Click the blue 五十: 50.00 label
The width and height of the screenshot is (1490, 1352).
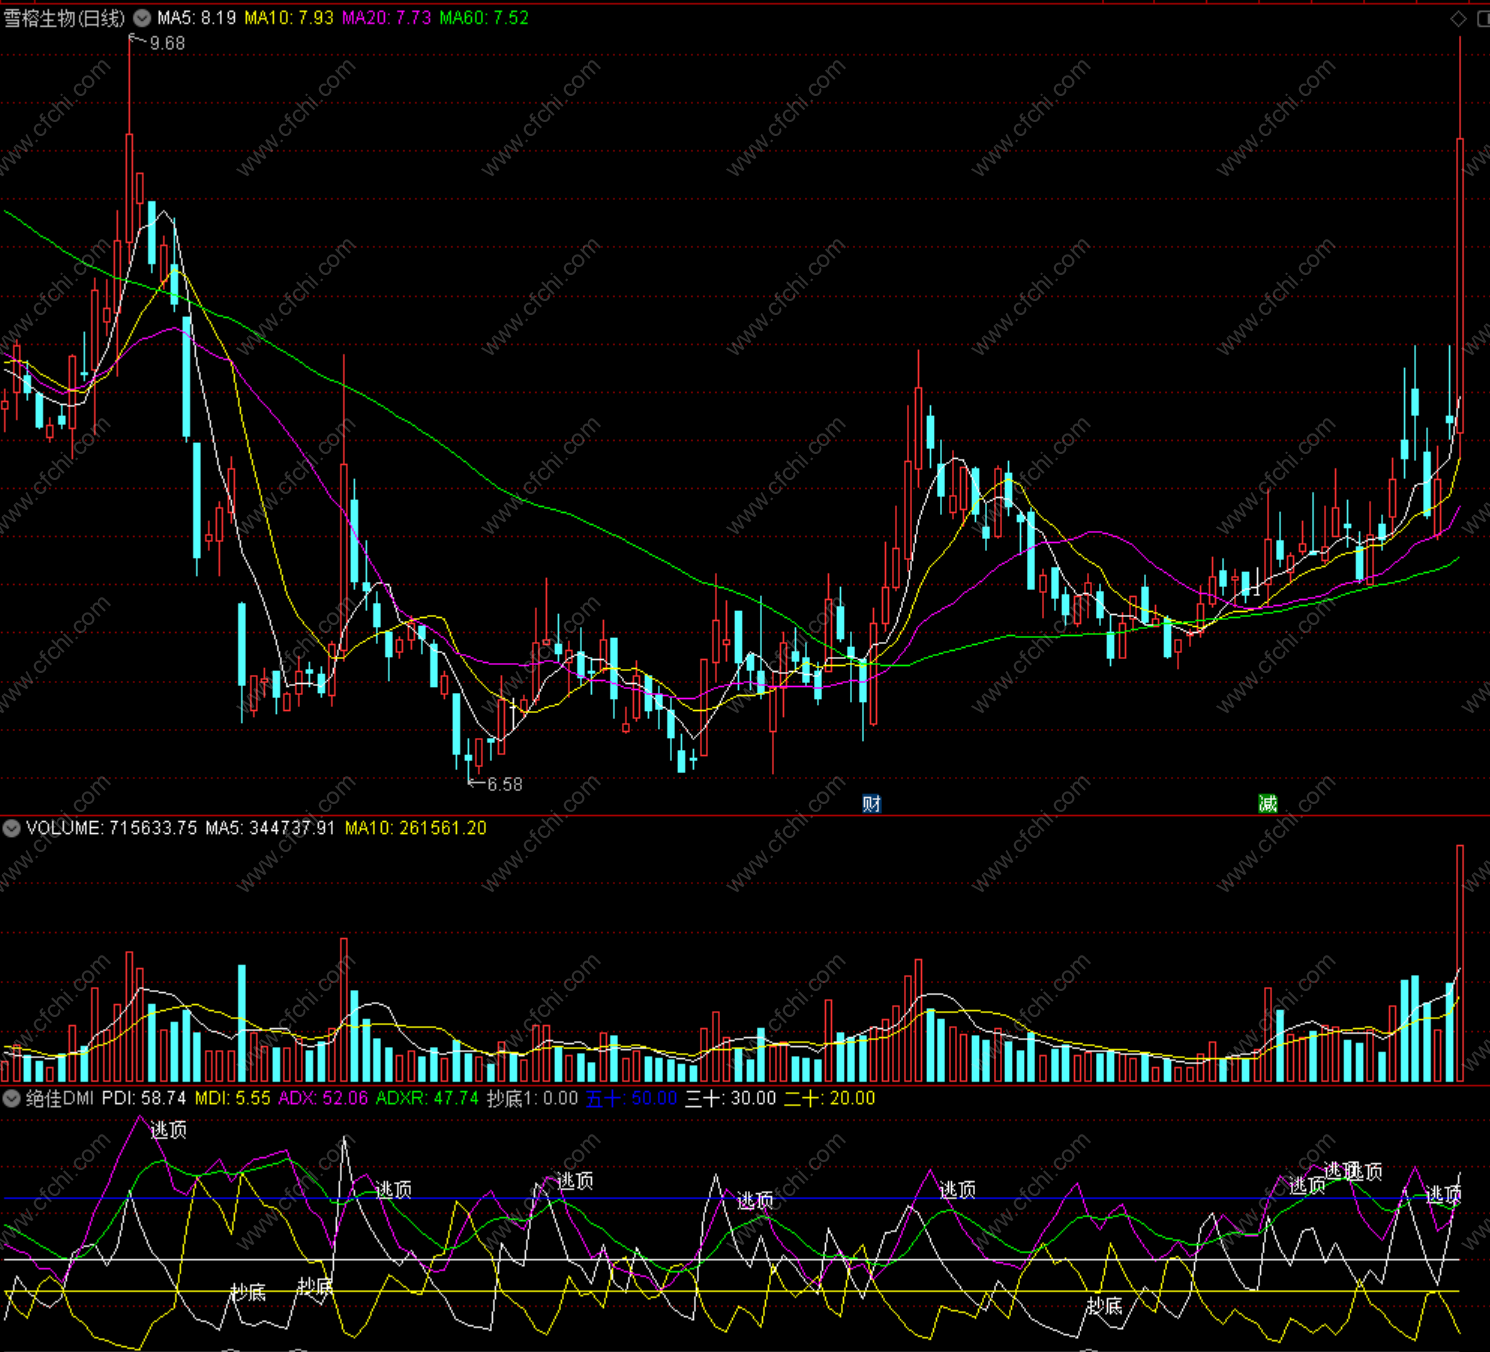(x=632, y=1098)
